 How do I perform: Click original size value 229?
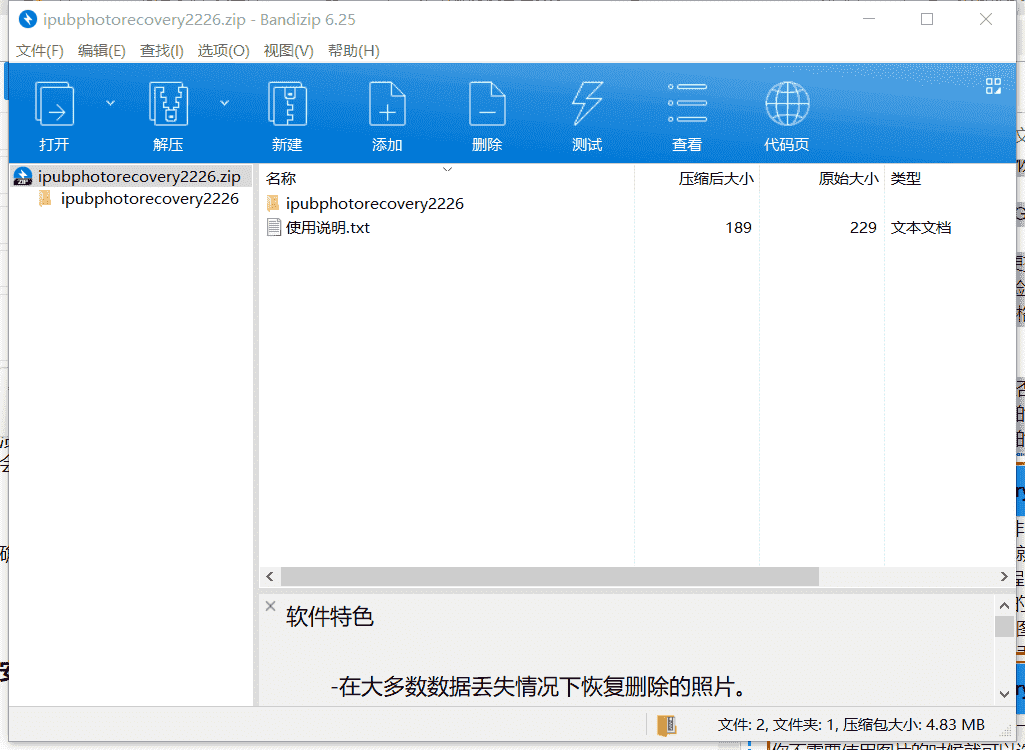(863, 228)
